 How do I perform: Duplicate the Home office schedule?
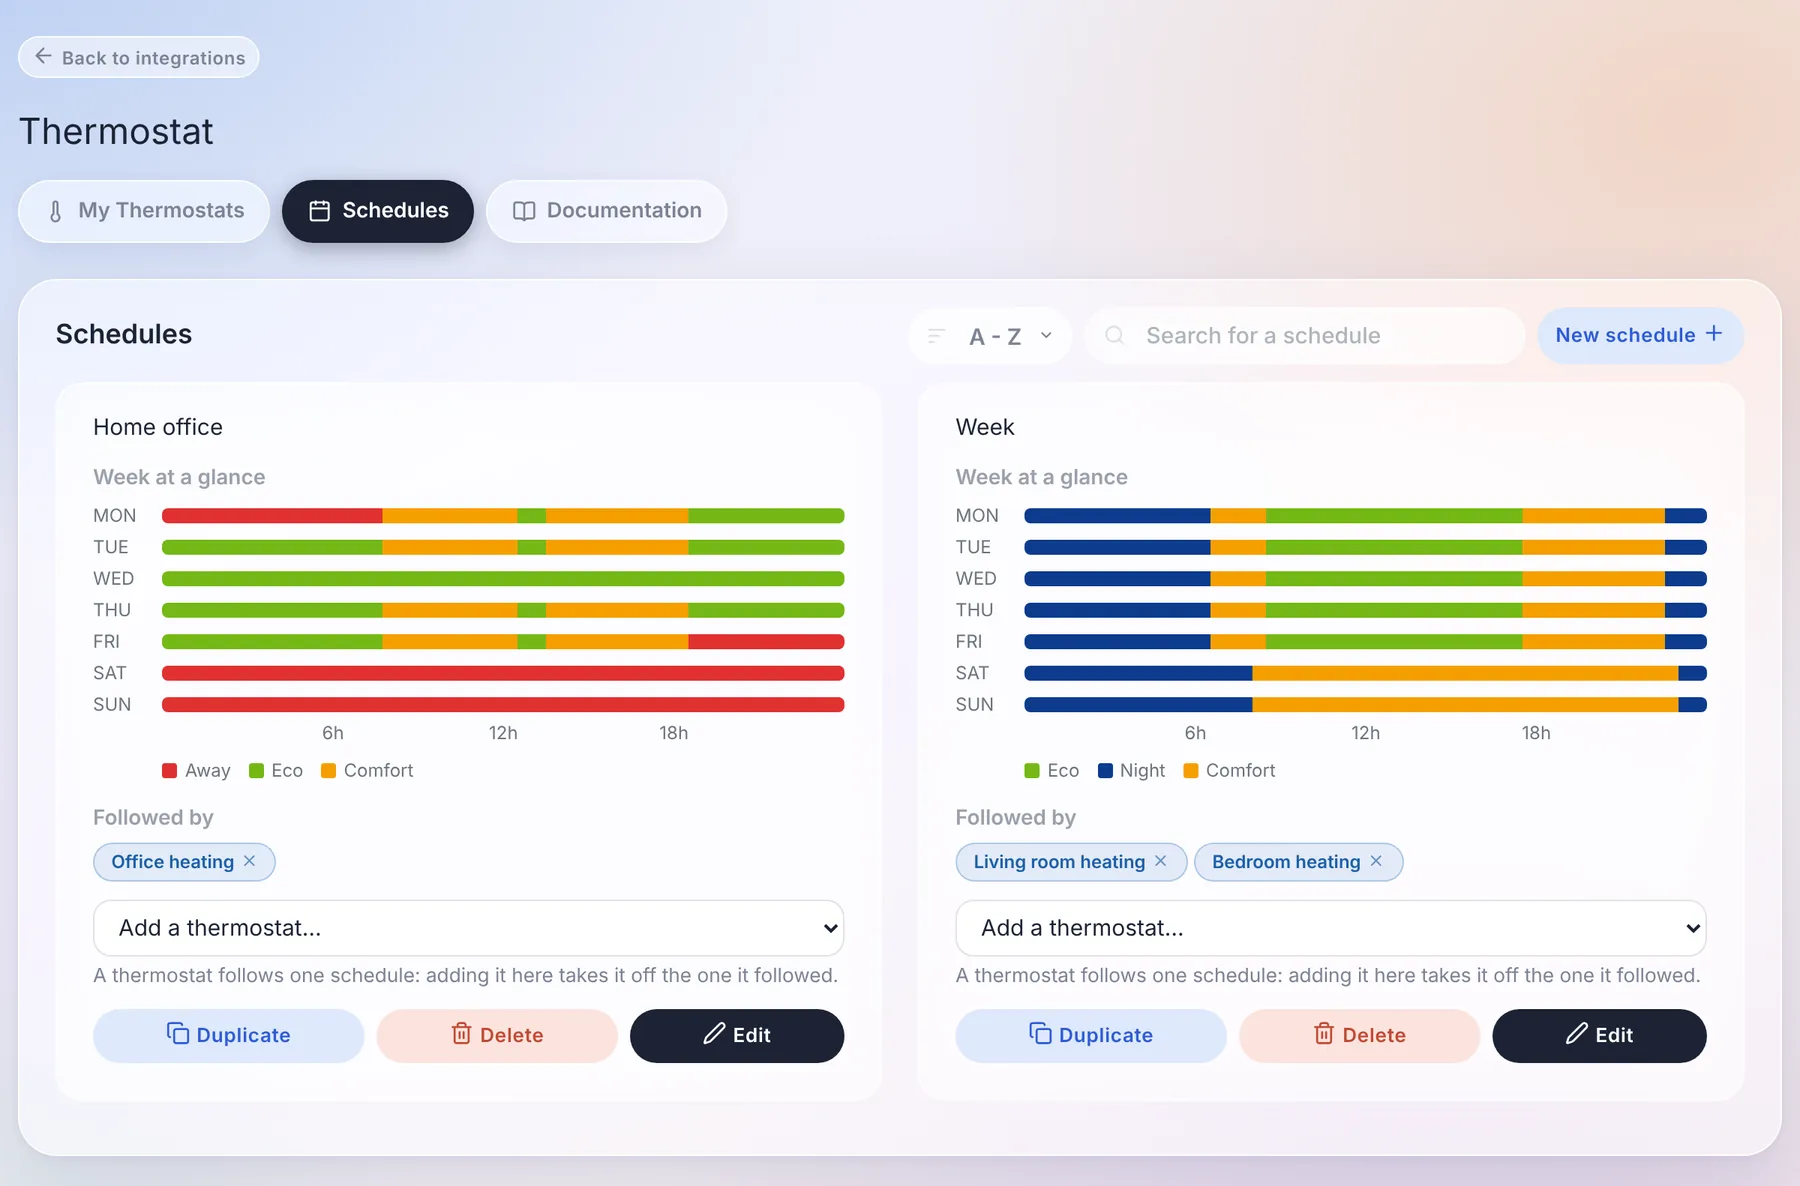coord(229,1035)
